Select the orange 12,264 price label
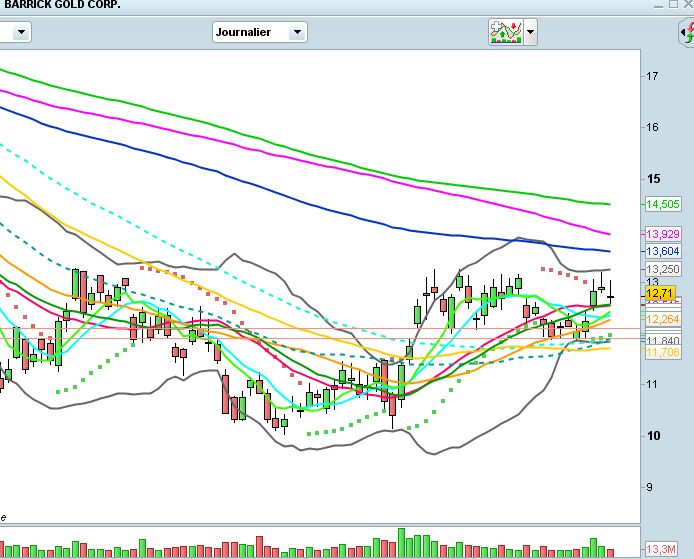Viewport: 694px width, 559px height. [x=662, y=320]
